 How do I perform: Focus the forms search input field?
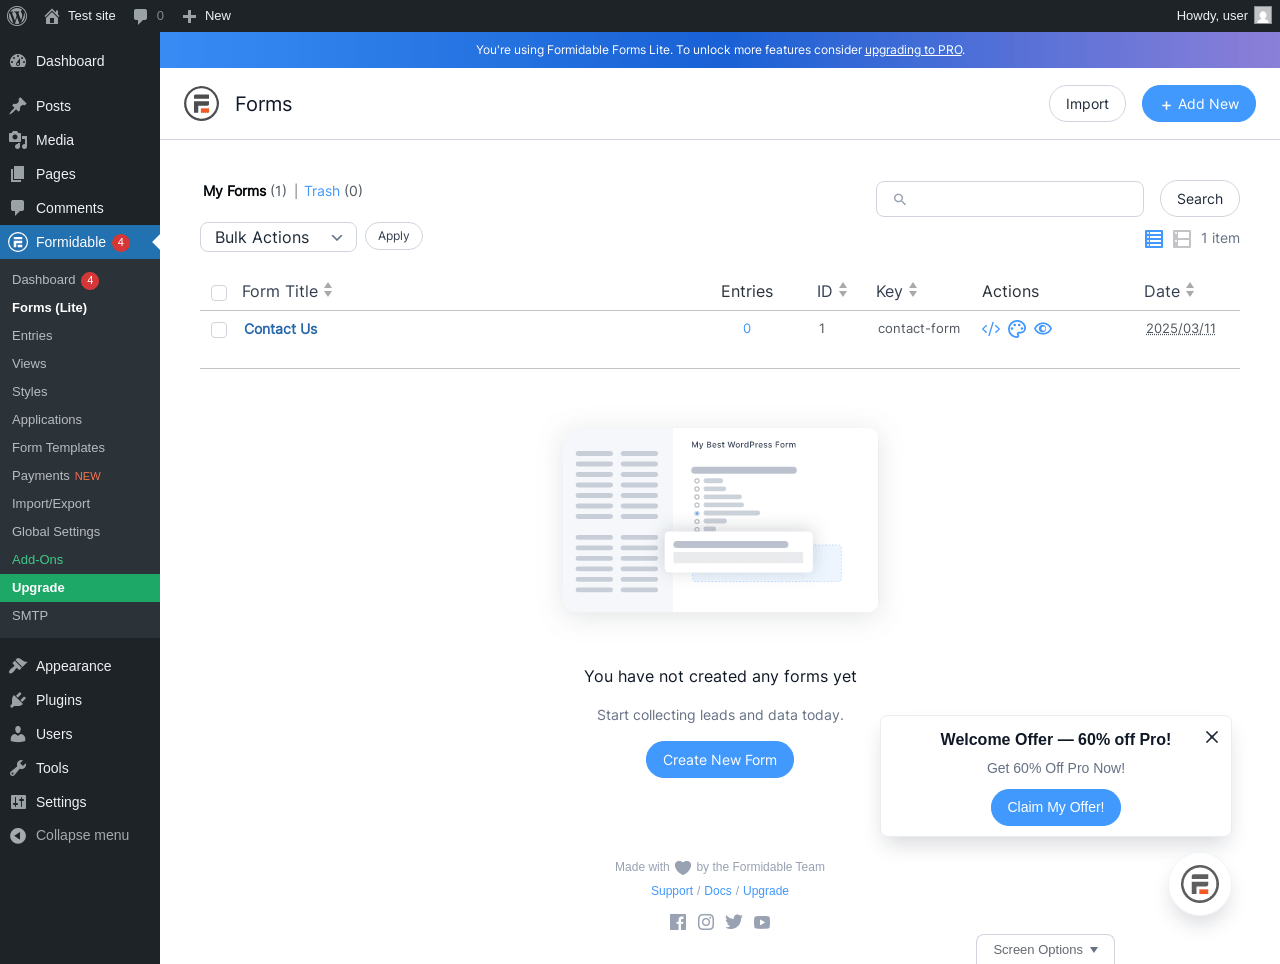[1010, 199]
